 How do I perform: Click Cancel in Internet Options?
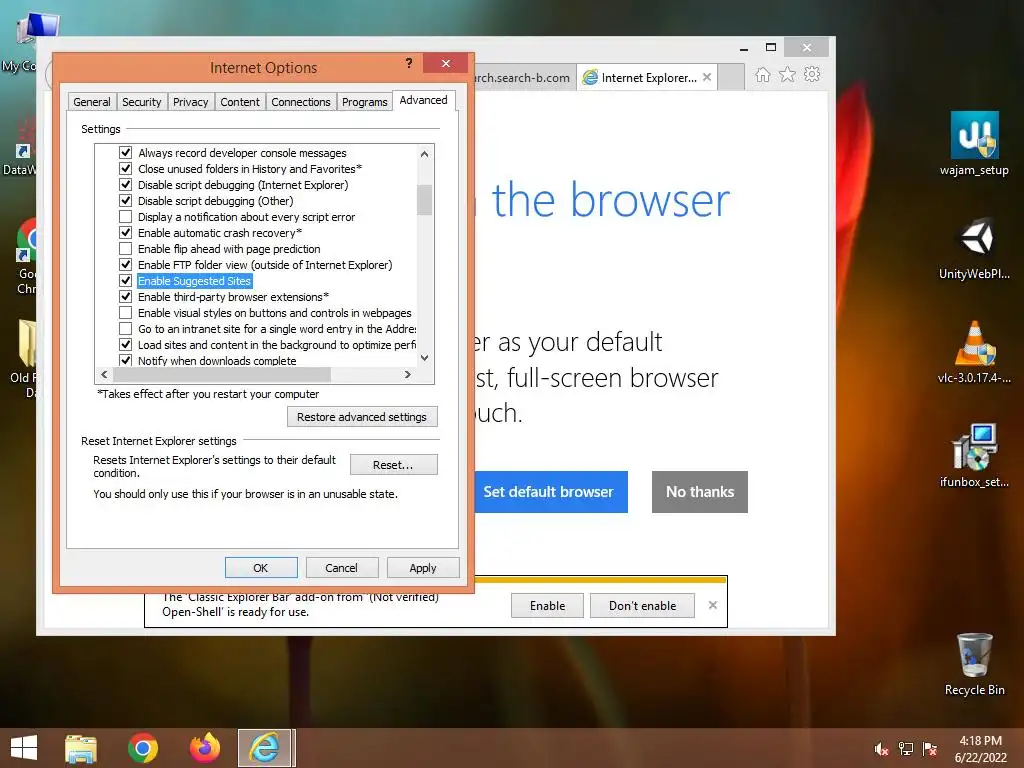342,568
